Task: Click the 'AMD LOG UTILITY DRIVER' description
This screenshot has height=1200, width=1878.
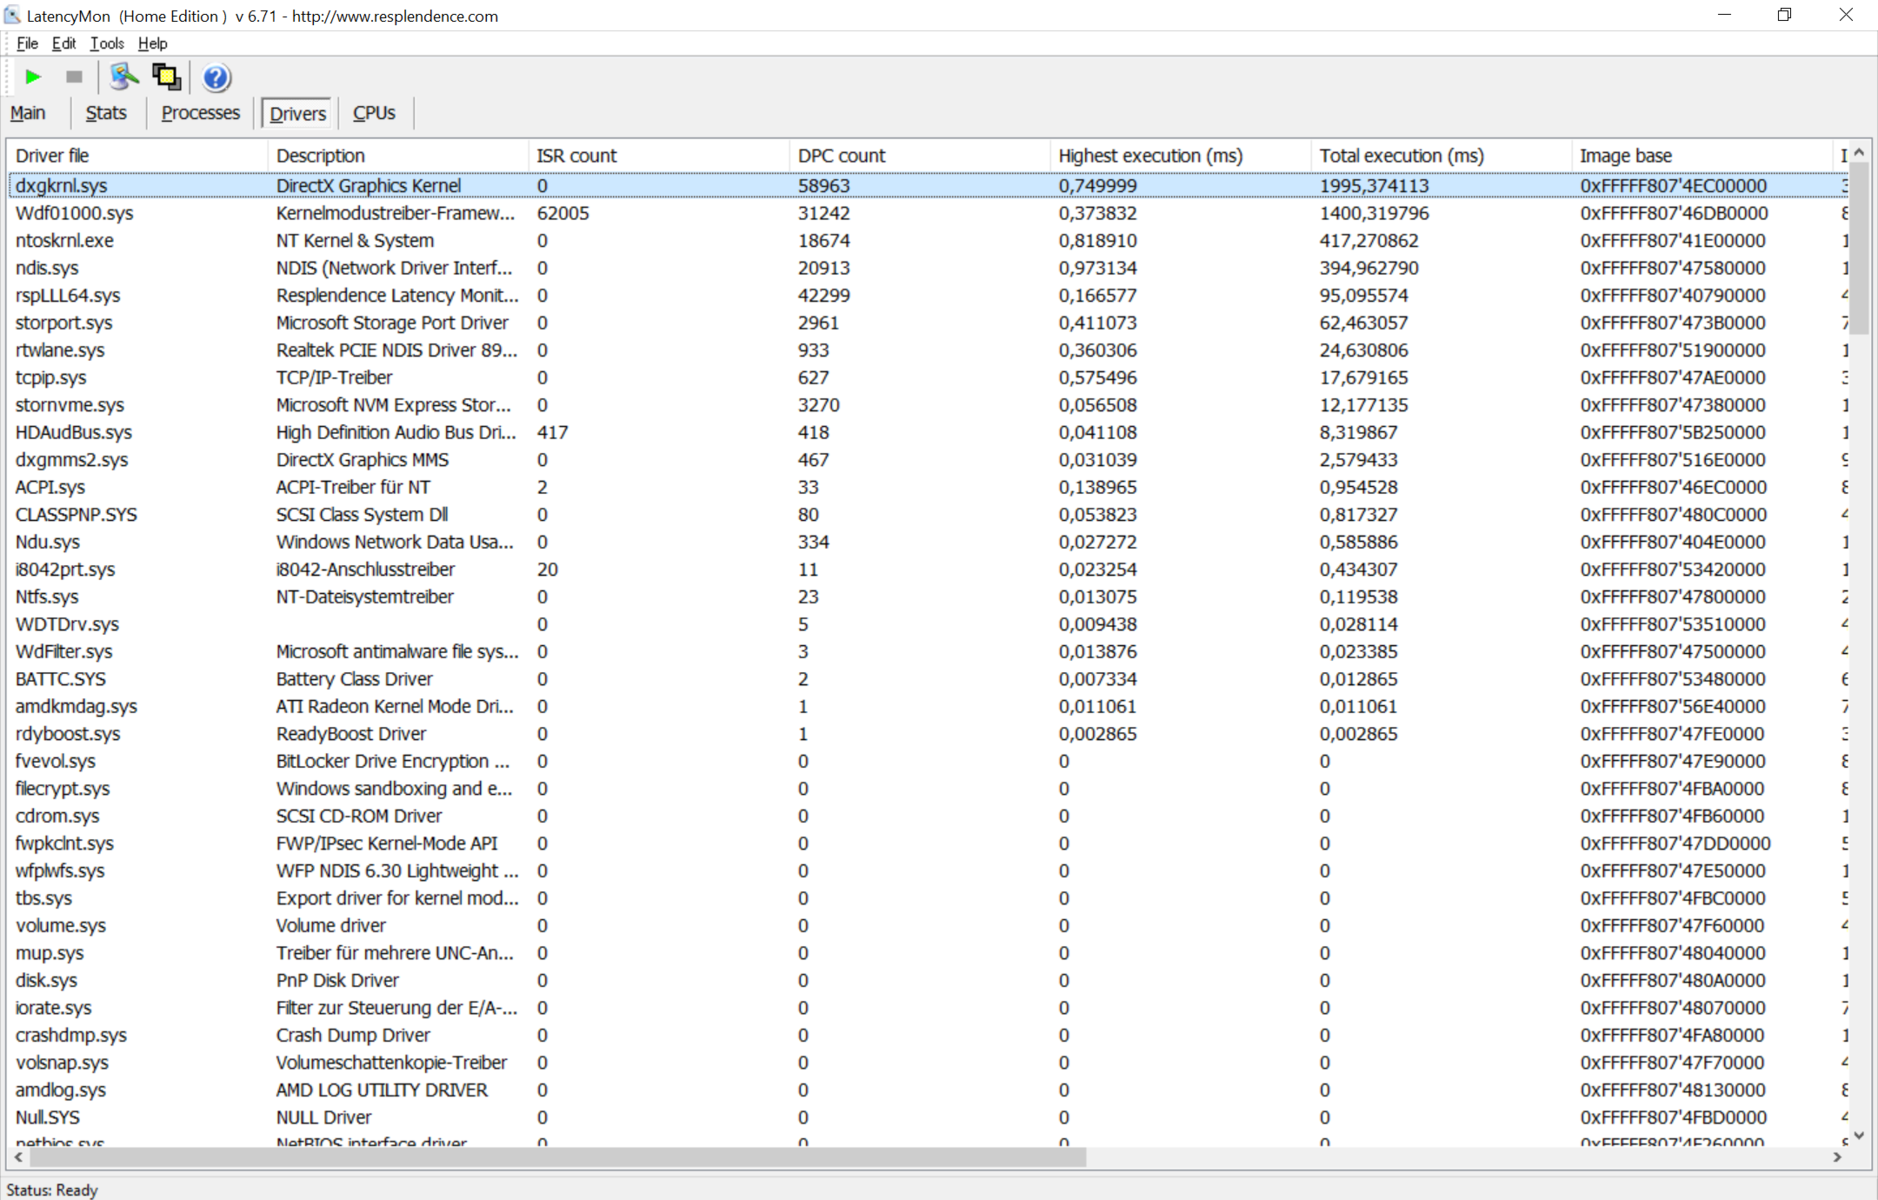Action: [382, 1090]
